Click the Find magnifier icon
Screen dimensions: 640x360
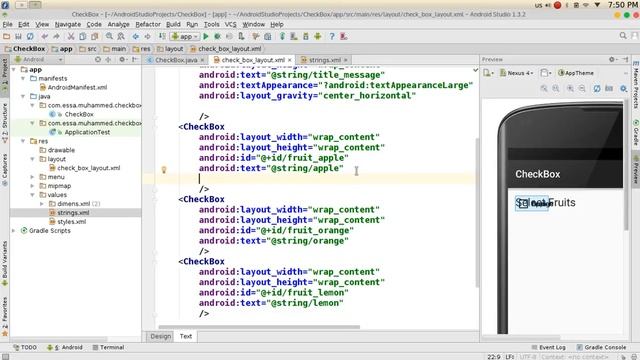(109, 36)
